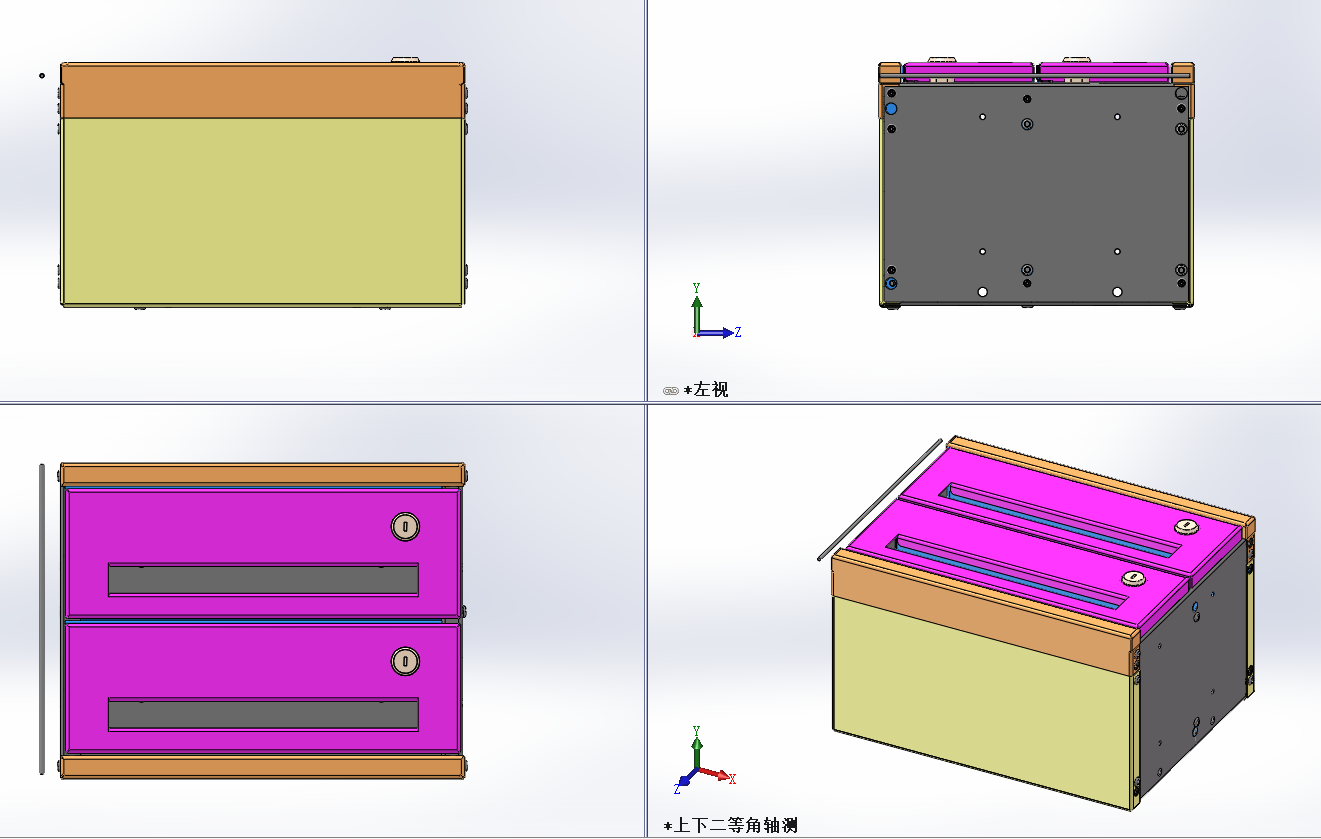Screen dimensions: 1321x839
Task: Click the view link icon beside 左视
Action: tap(670, 390)
